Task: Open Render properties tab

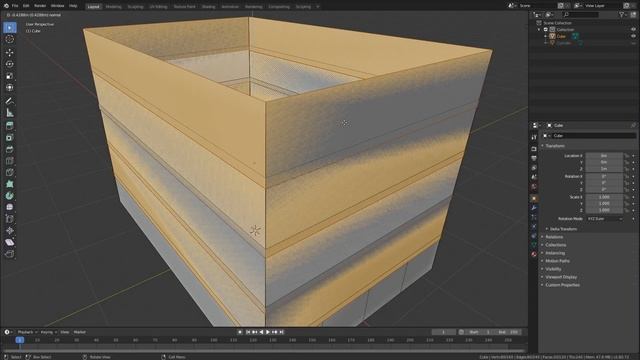Action: [534, 149]
